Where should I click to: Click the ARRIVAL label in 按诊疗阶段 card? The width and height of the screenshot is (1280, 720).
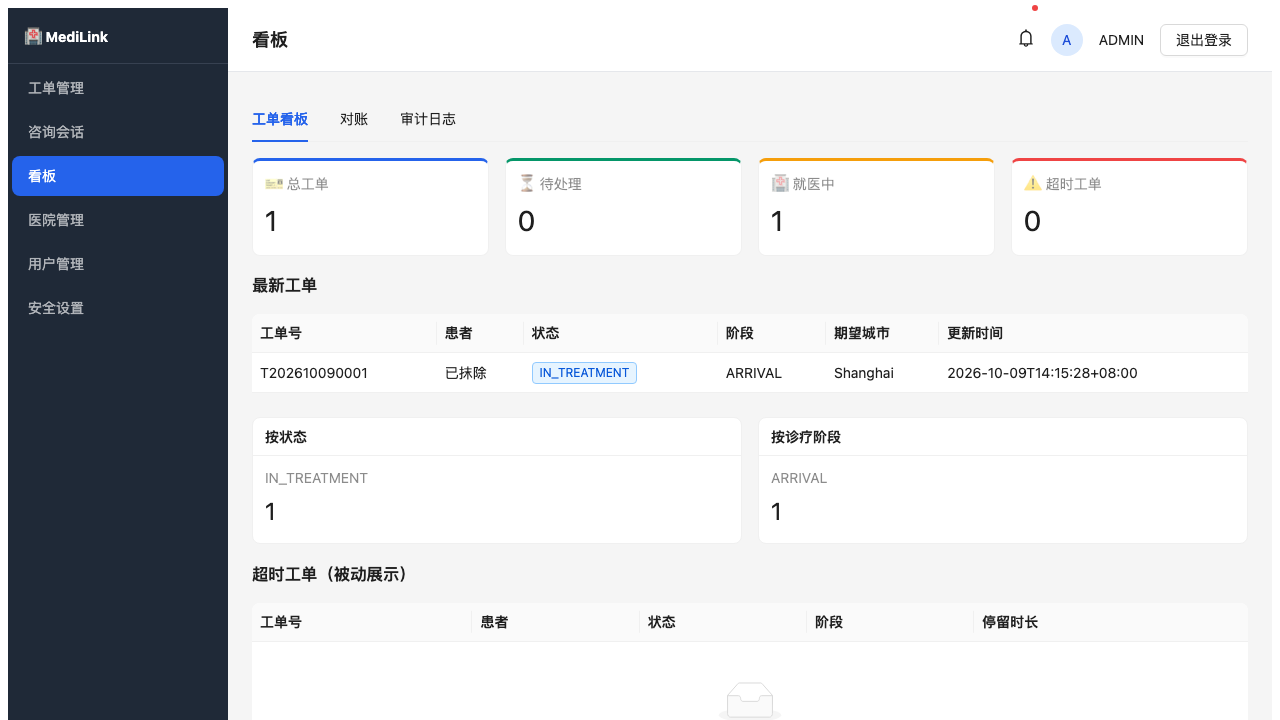pos(799,478)
